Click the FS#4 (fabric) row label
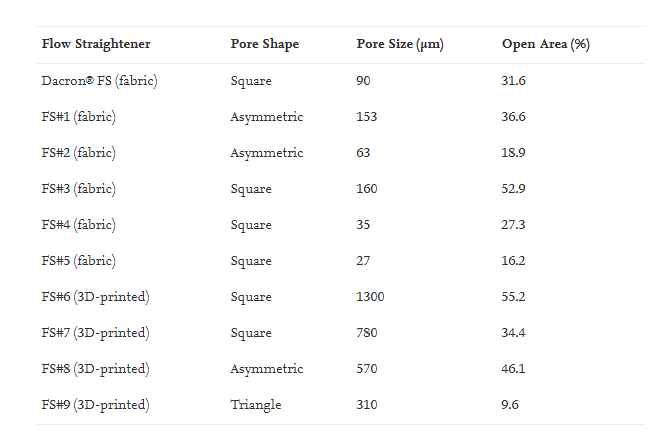This screenshot has width=657, height=437. (79, 225)
